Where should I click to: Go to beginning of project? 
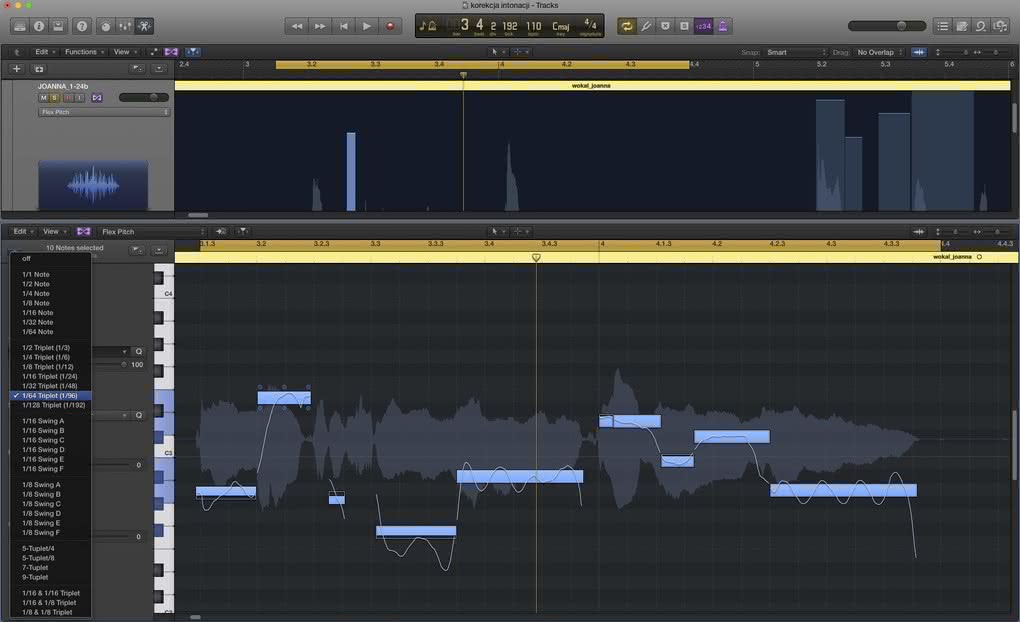(x=343, y=26)
